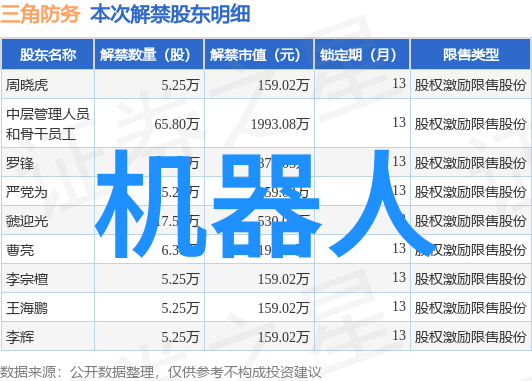Click 159.02万 value in 王海鹏 row

(283, 309)
